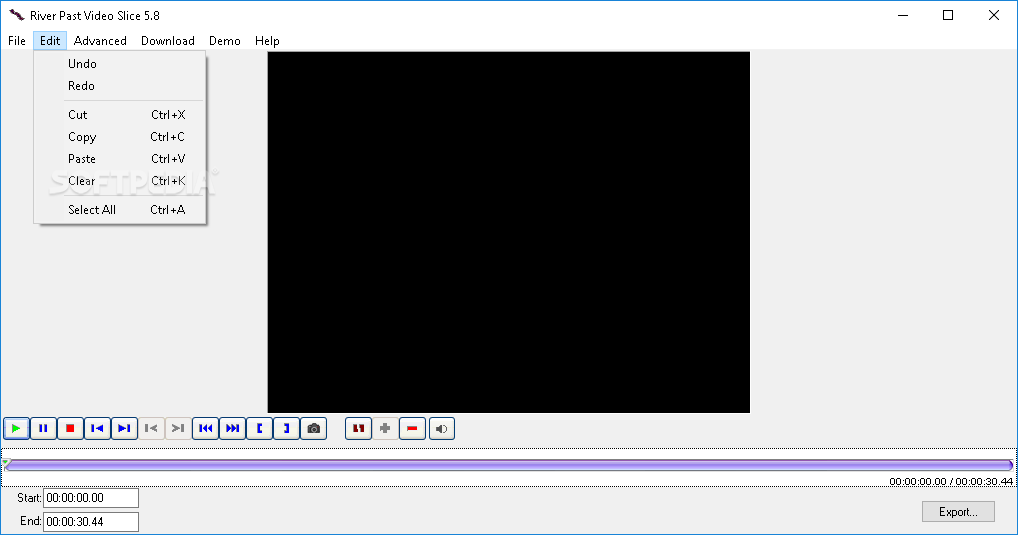Jump to the beginning with double-left arrow

[205, 429]
